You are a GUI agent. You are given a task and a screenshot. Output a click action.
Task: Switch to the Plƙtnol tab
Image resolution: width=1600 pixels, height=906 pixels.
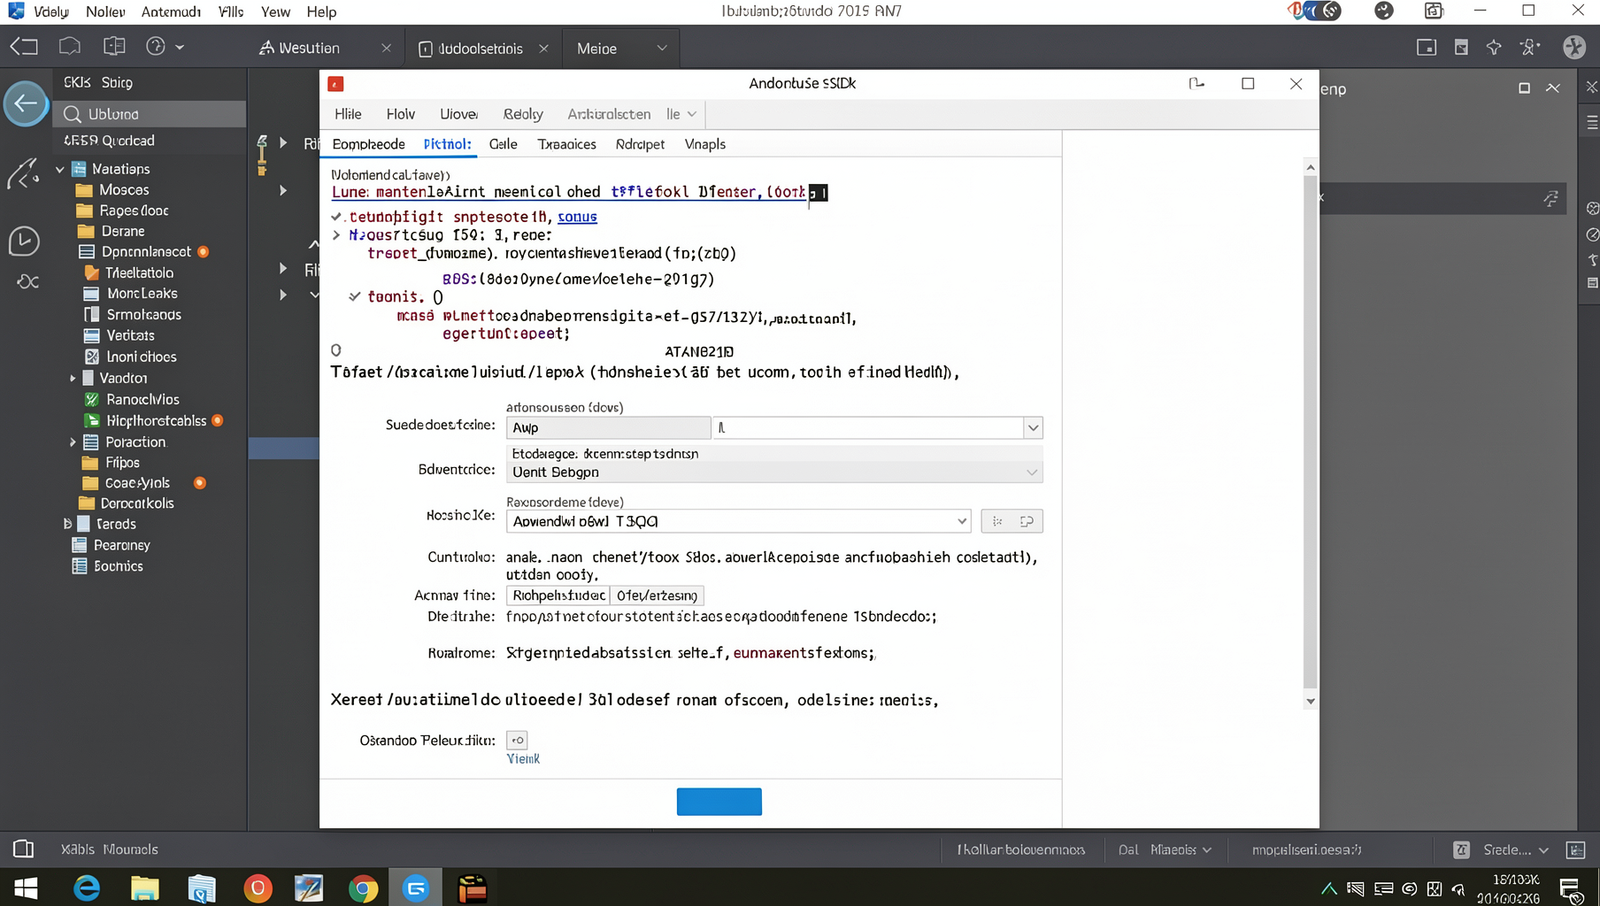[x=447, y=144]
